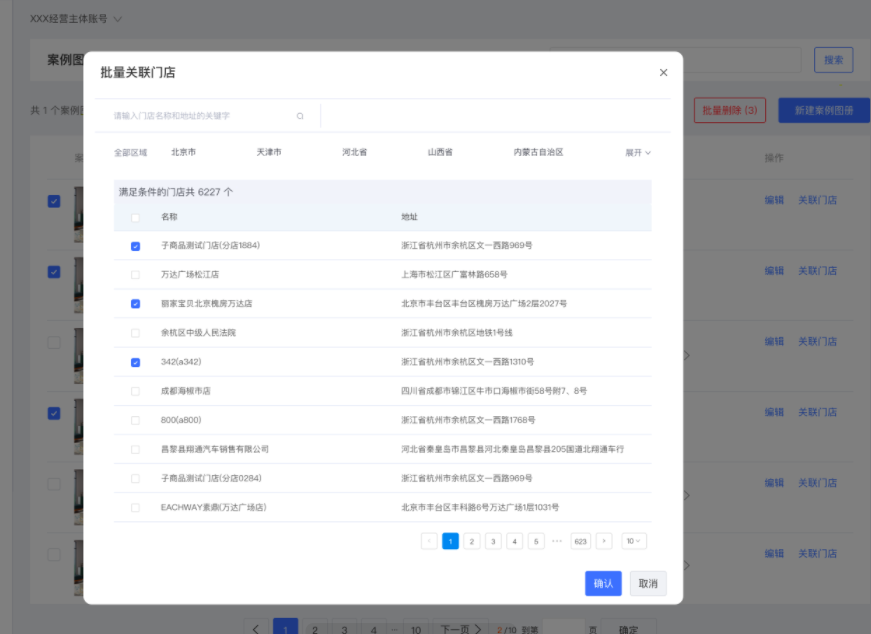Click address 上海市松江区广富林路658号

(x=454, y=274)
